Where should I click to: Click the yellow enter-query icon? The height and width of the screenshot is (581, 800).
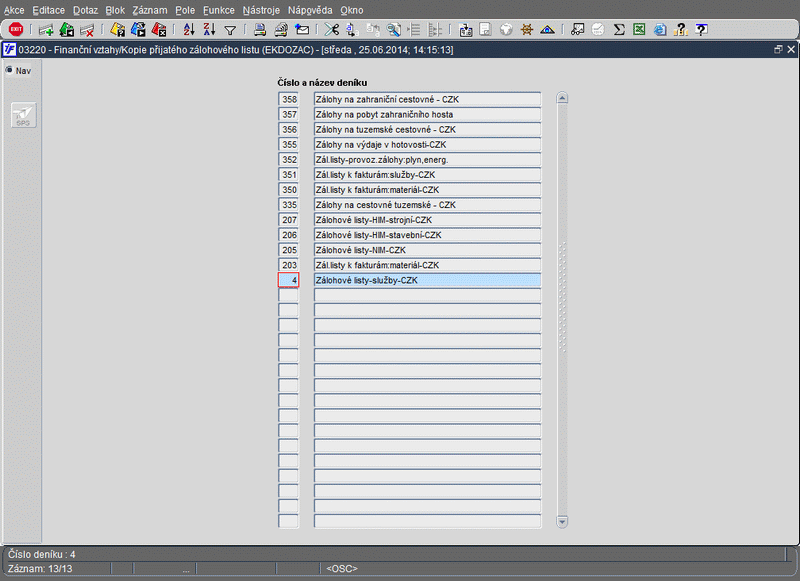pyautogui.click(x=117, y=30)
